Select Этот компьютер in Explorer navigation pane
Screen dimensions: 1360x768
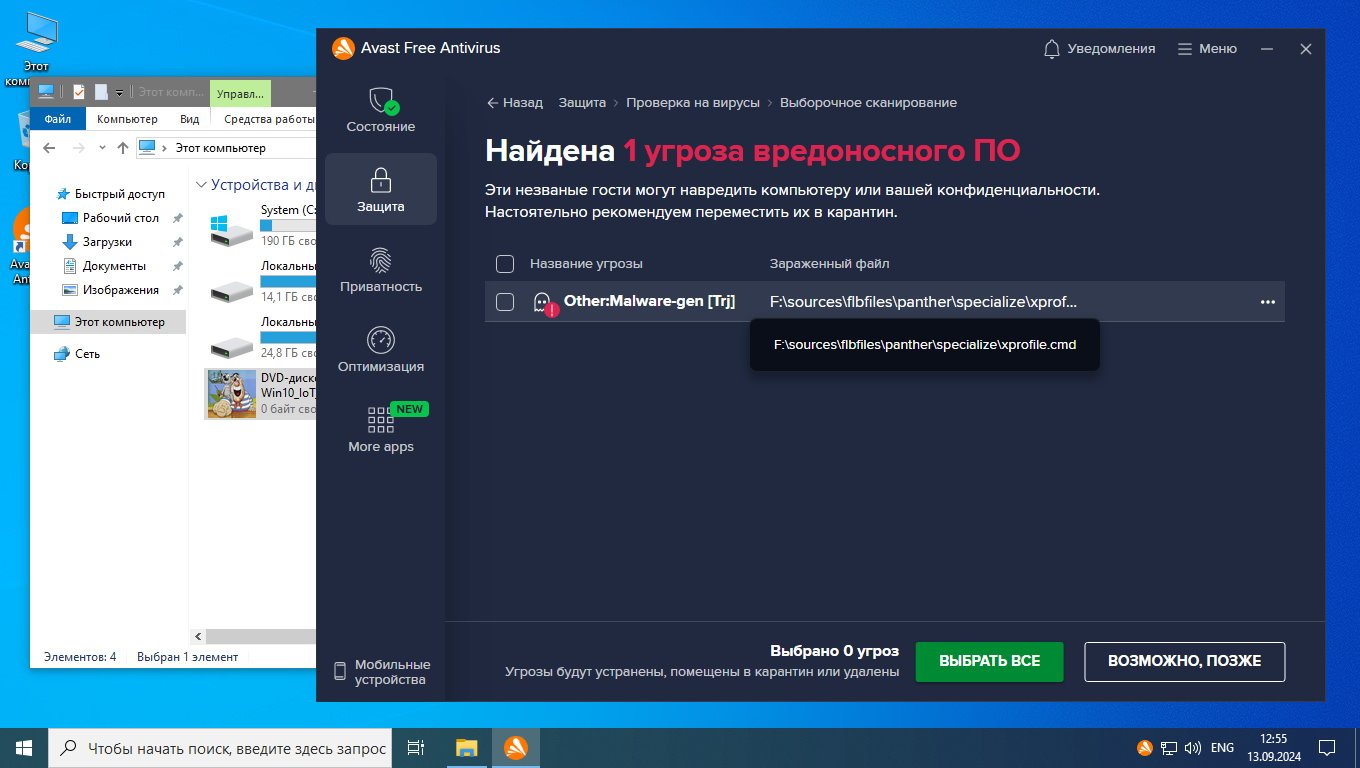tap(108, 322)
